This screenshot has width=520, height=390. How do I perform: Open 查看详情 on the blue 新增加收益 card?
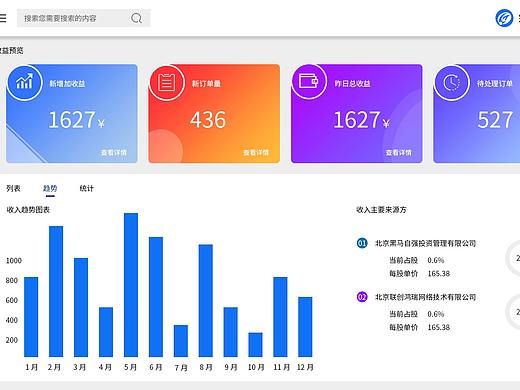(x=114, y=152)
